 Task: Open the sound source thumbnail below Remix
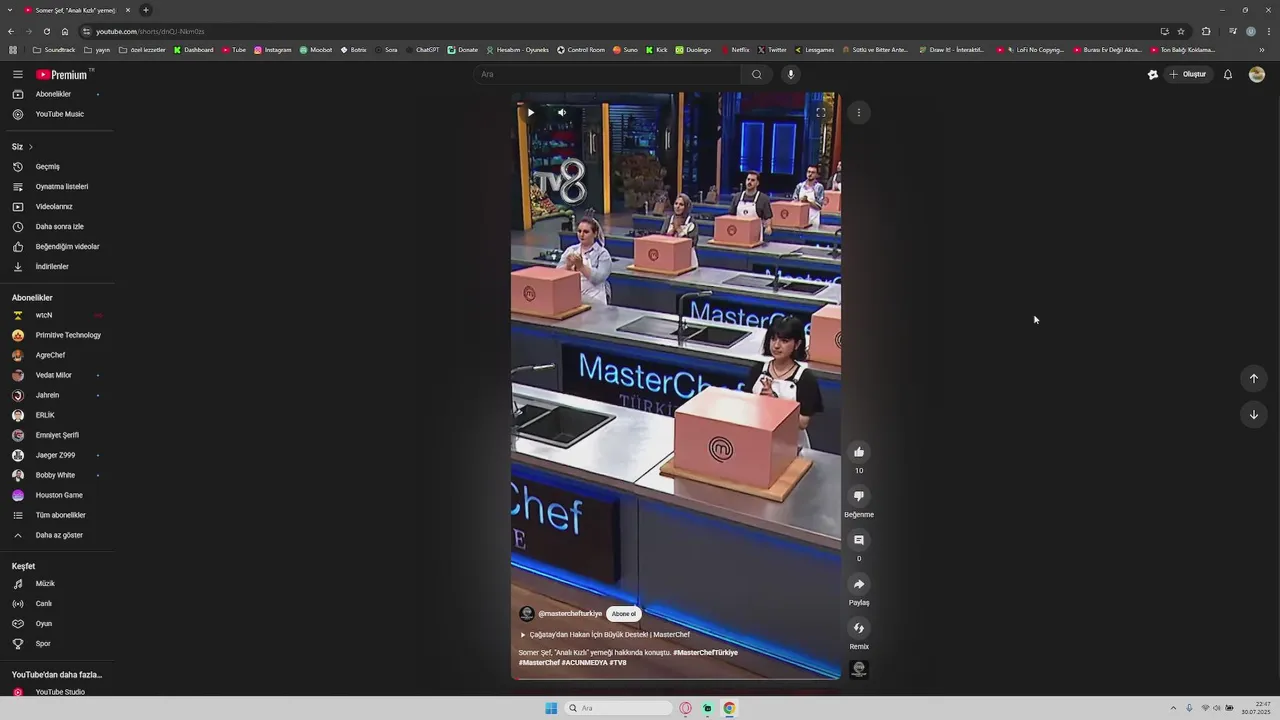coord(859,669)
